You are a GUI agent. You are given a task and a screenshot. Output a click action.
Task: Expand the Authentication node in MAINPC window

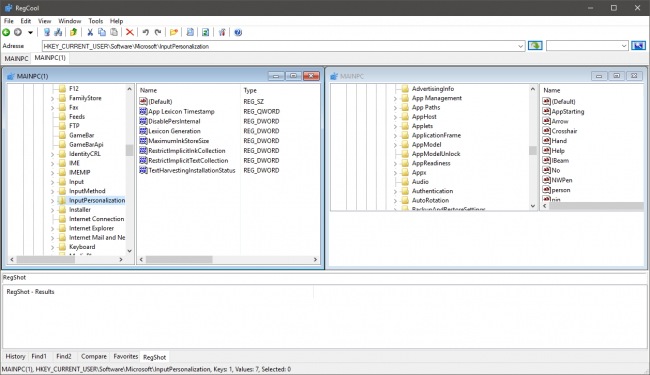click(x=395, y=191)
